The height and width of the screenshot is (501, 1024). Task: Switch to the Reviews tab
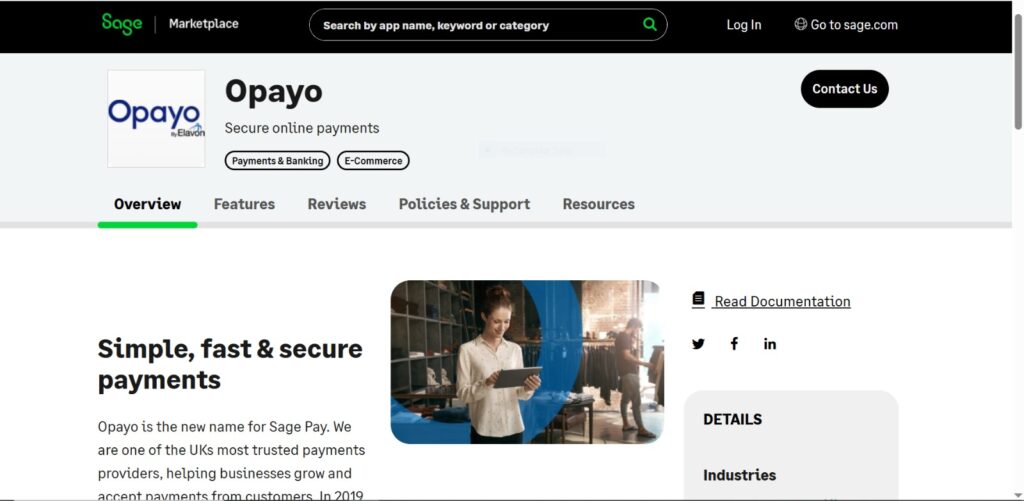tap(337, 204)
